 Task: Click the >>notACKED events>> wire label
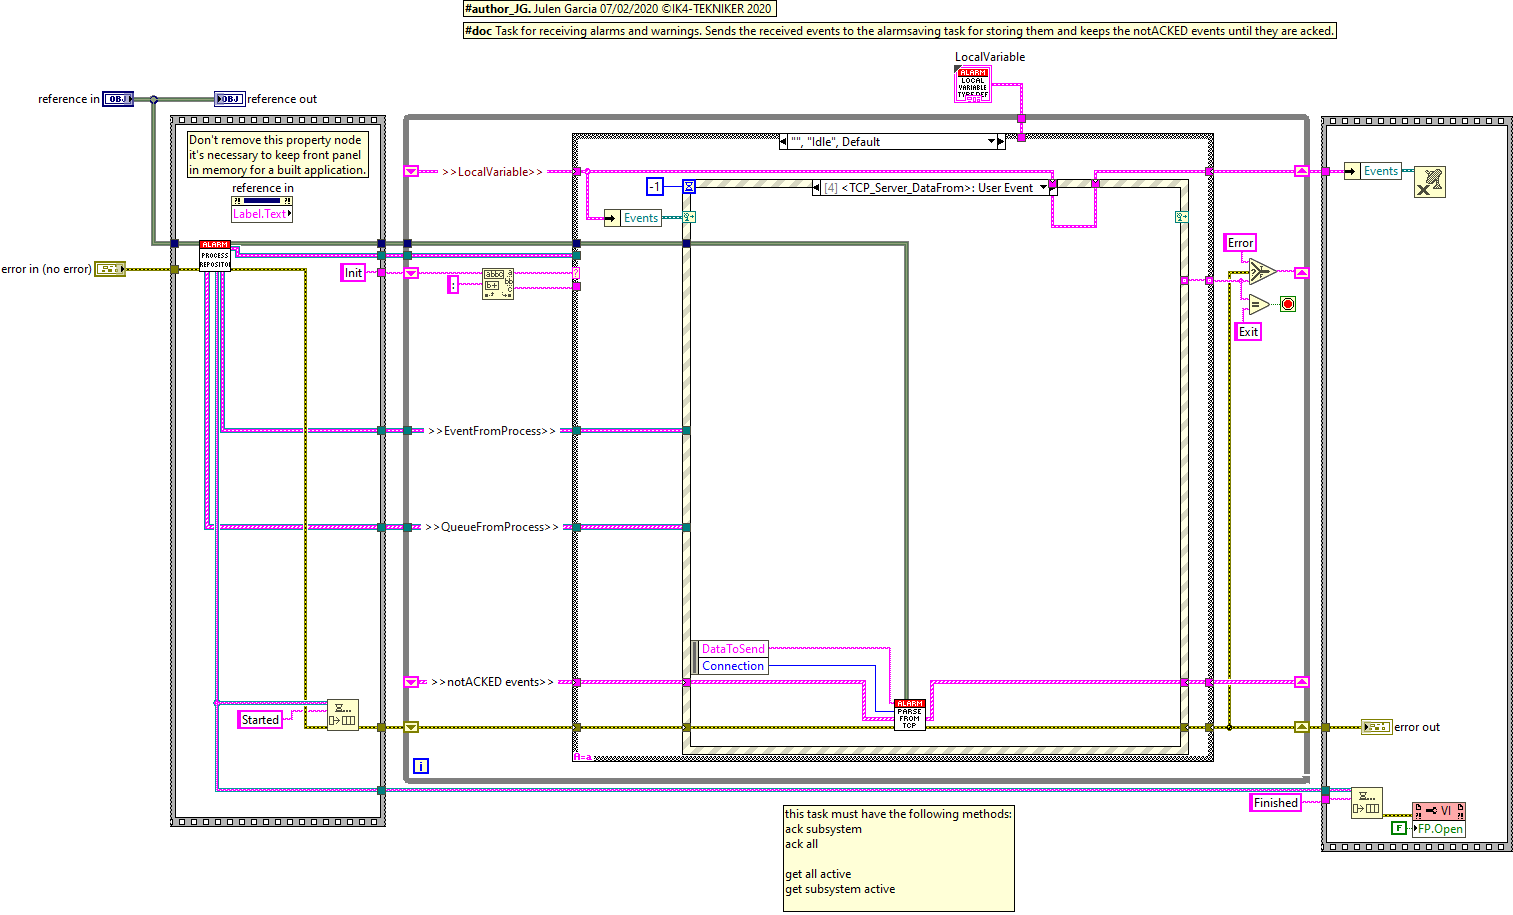[492, 682]
